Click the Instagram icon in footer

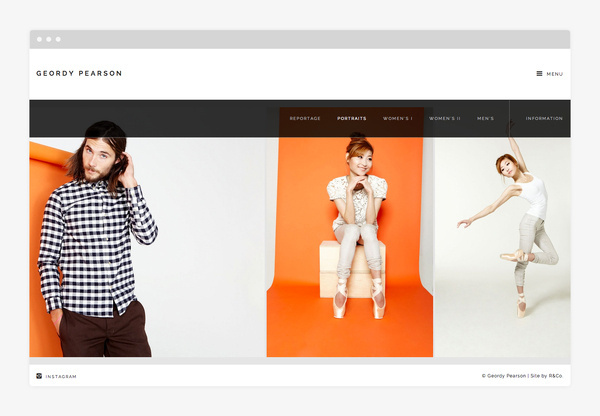pyautogui.click(x=39, y=376)
